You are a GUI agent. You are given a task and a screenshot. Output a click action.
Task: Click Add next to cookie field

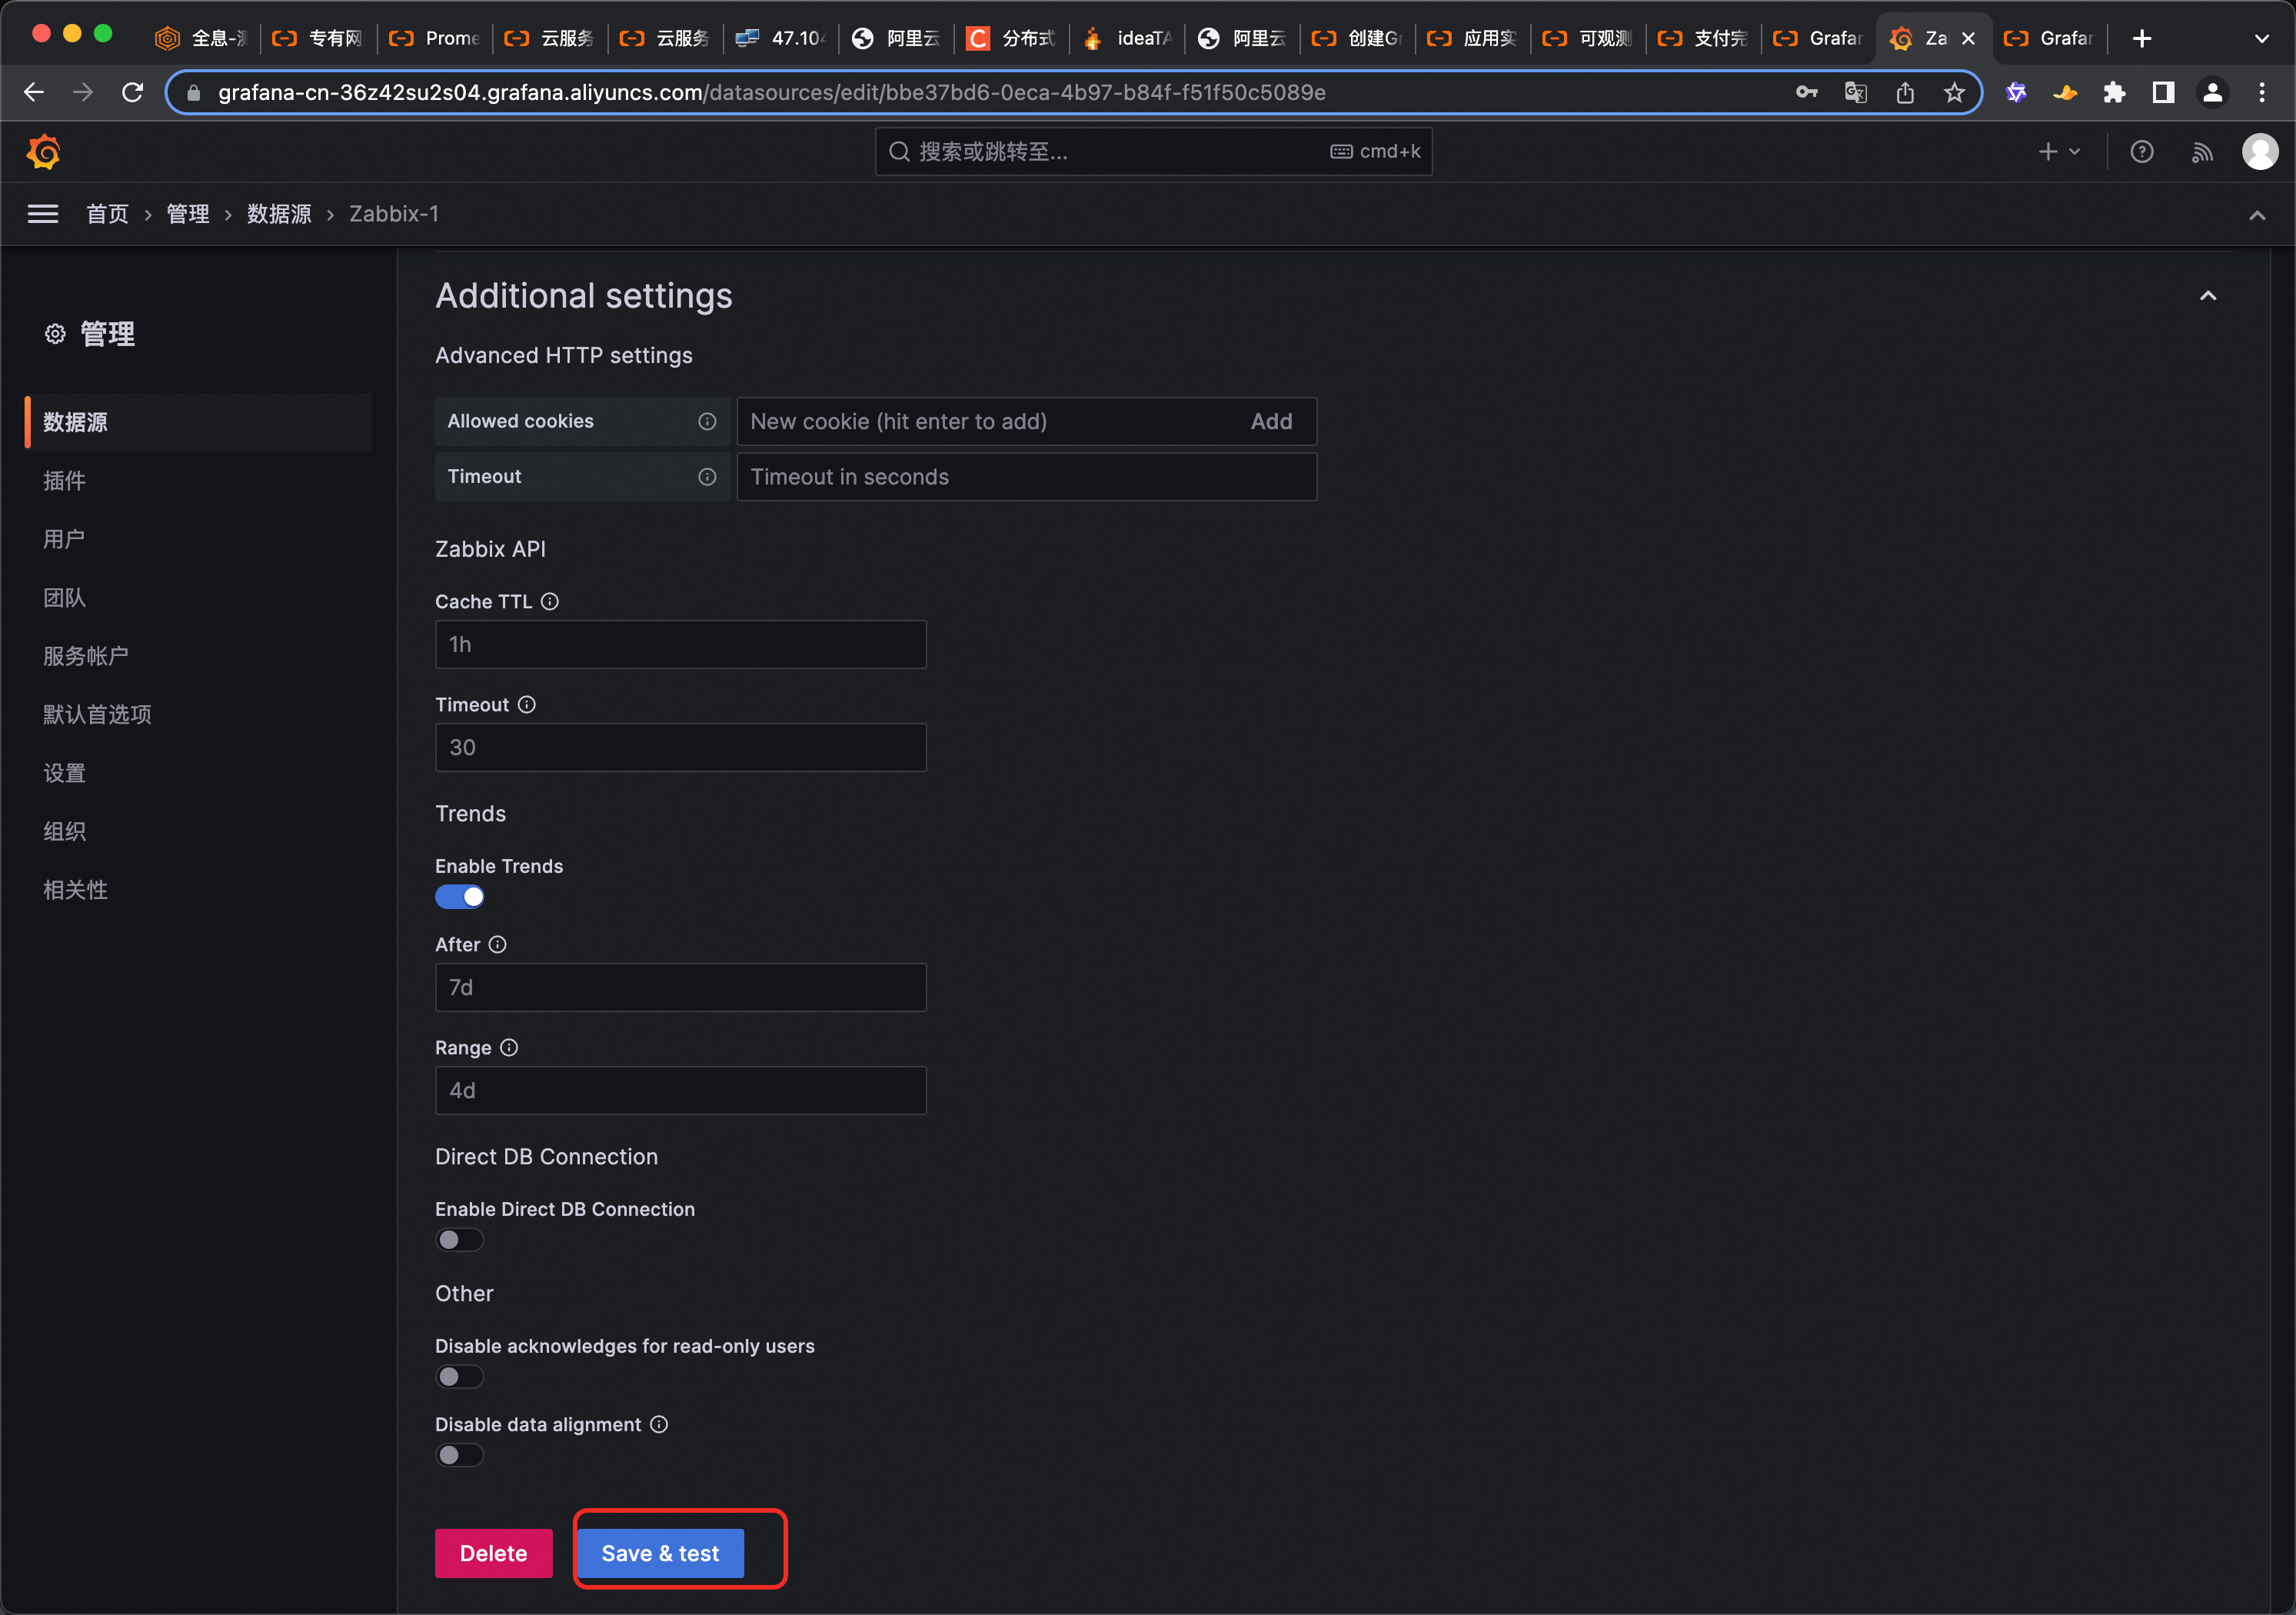pyautogui.click(x=1271, y=422)
